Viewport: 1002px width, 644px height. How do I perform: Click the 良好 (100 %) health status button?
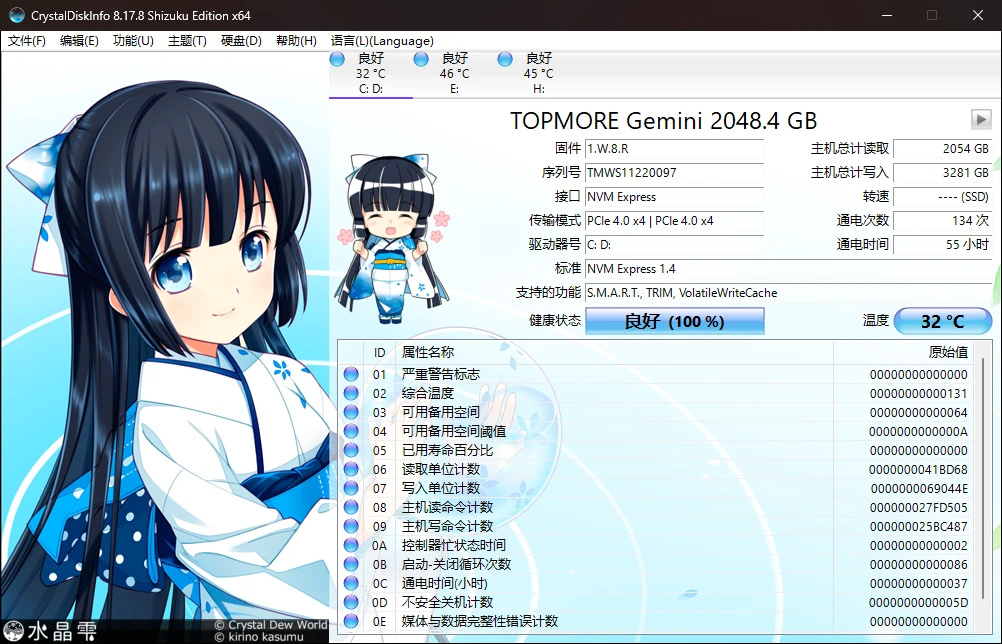[x=675, y=321]
